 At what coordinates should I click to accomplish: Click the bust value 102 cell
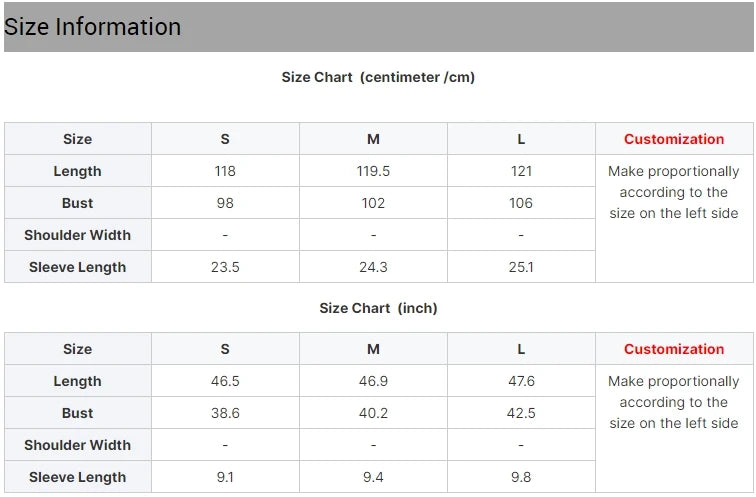pyautogui.click(x=373, y=203)
